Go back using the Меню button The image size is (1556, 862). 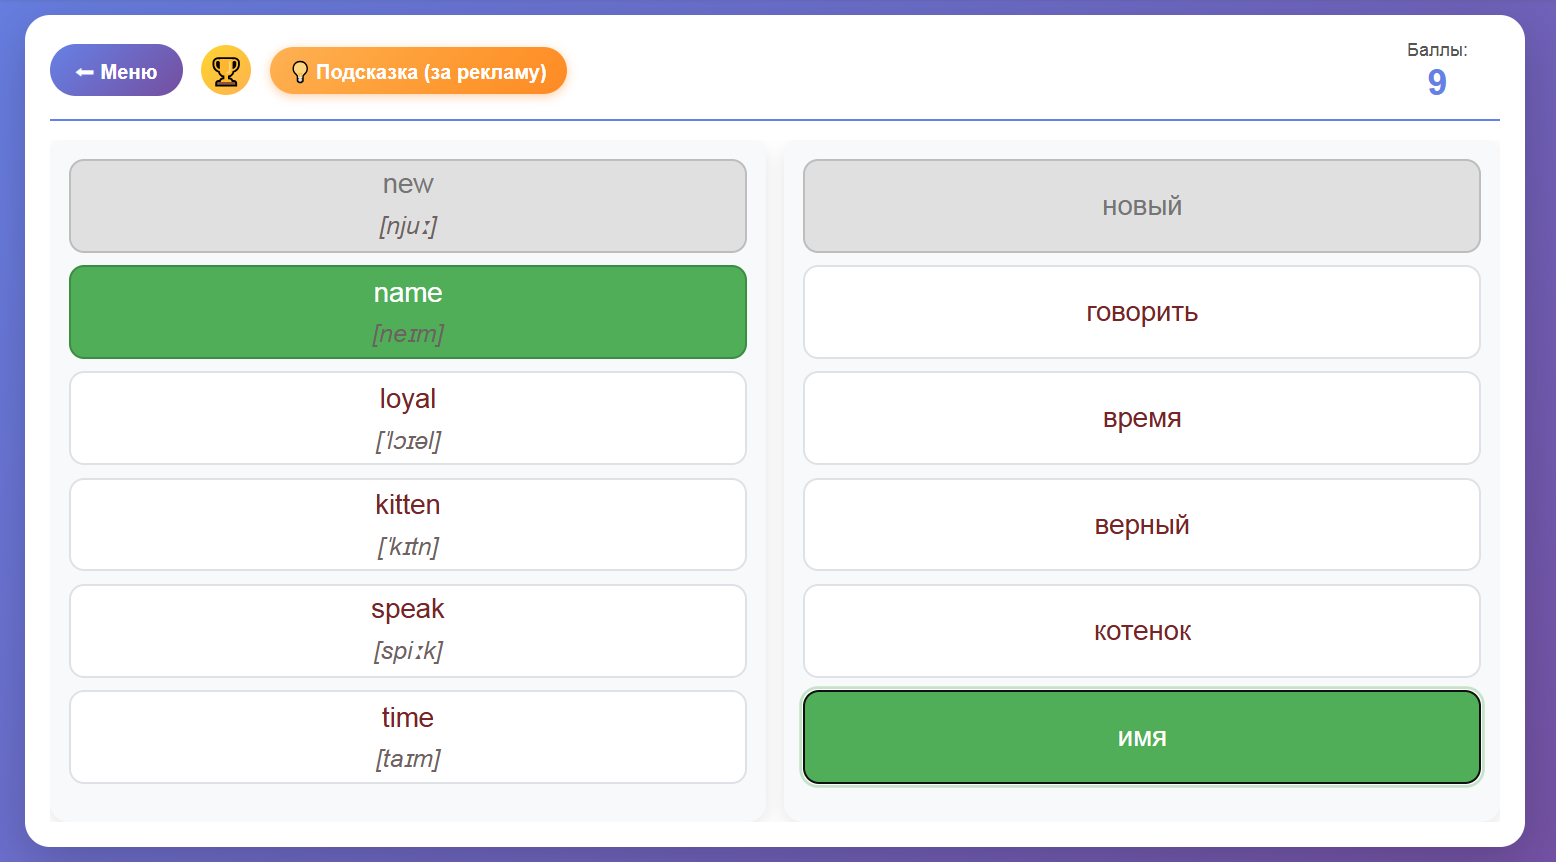(116, 71)
